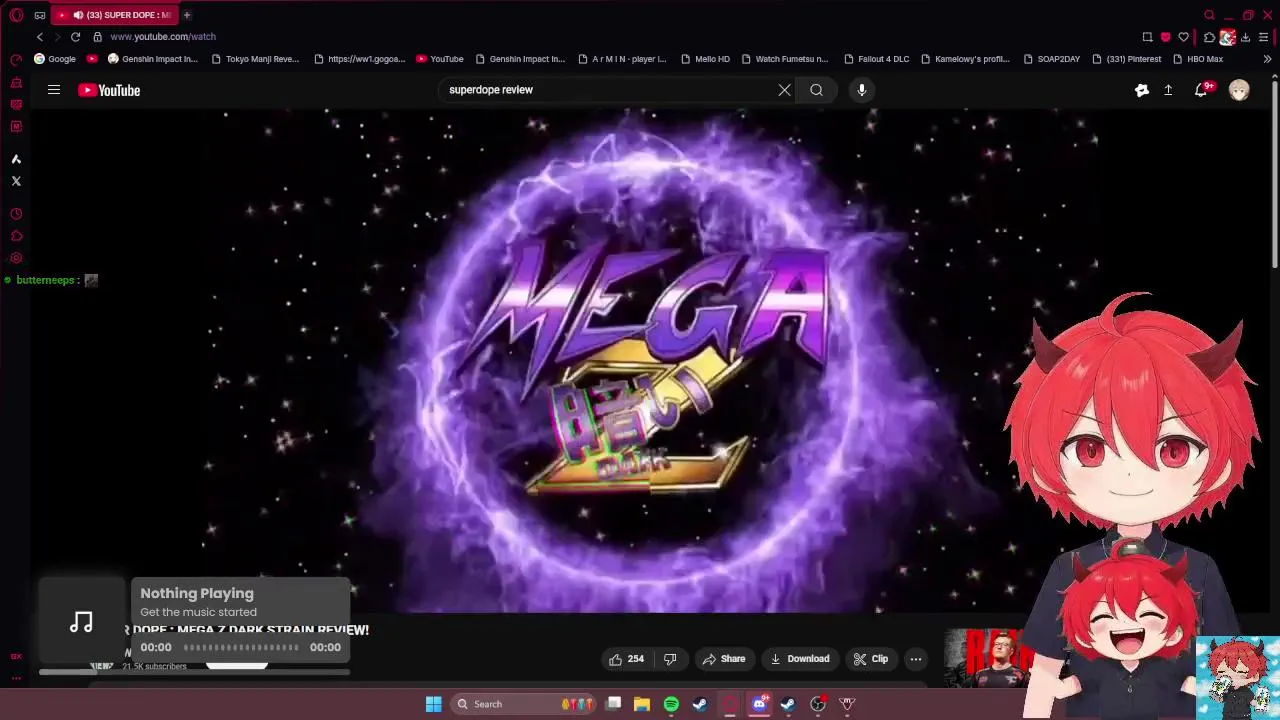Like the video showing 254 likes
1280x720 pixels.
tap(626, 659)
